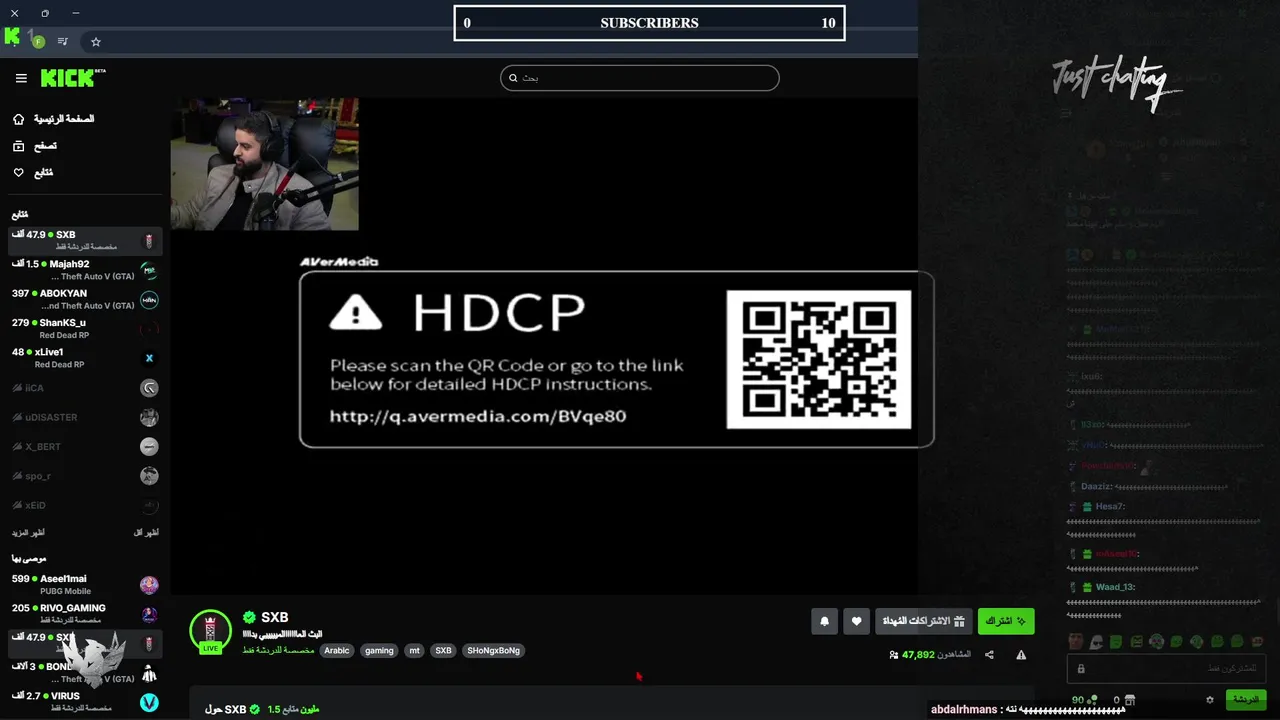Open ABOKYAN channel in sidebar

point(85,300)
